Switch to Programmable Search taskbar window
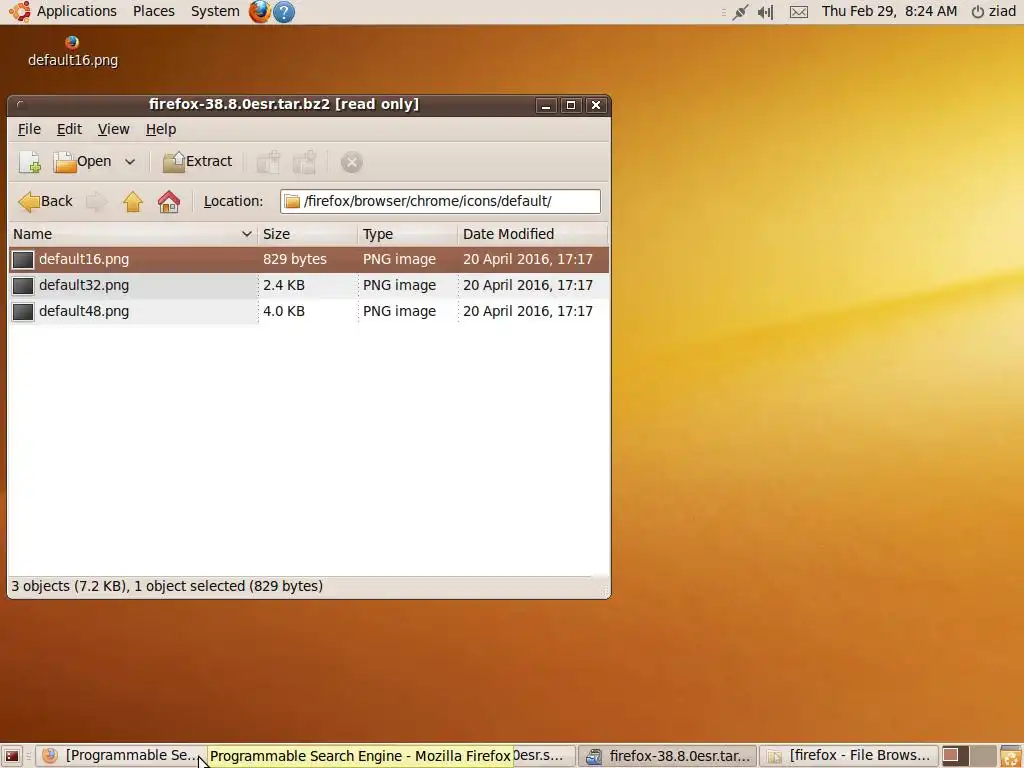This screenshot has width=1024, height=768. [121, 756]
